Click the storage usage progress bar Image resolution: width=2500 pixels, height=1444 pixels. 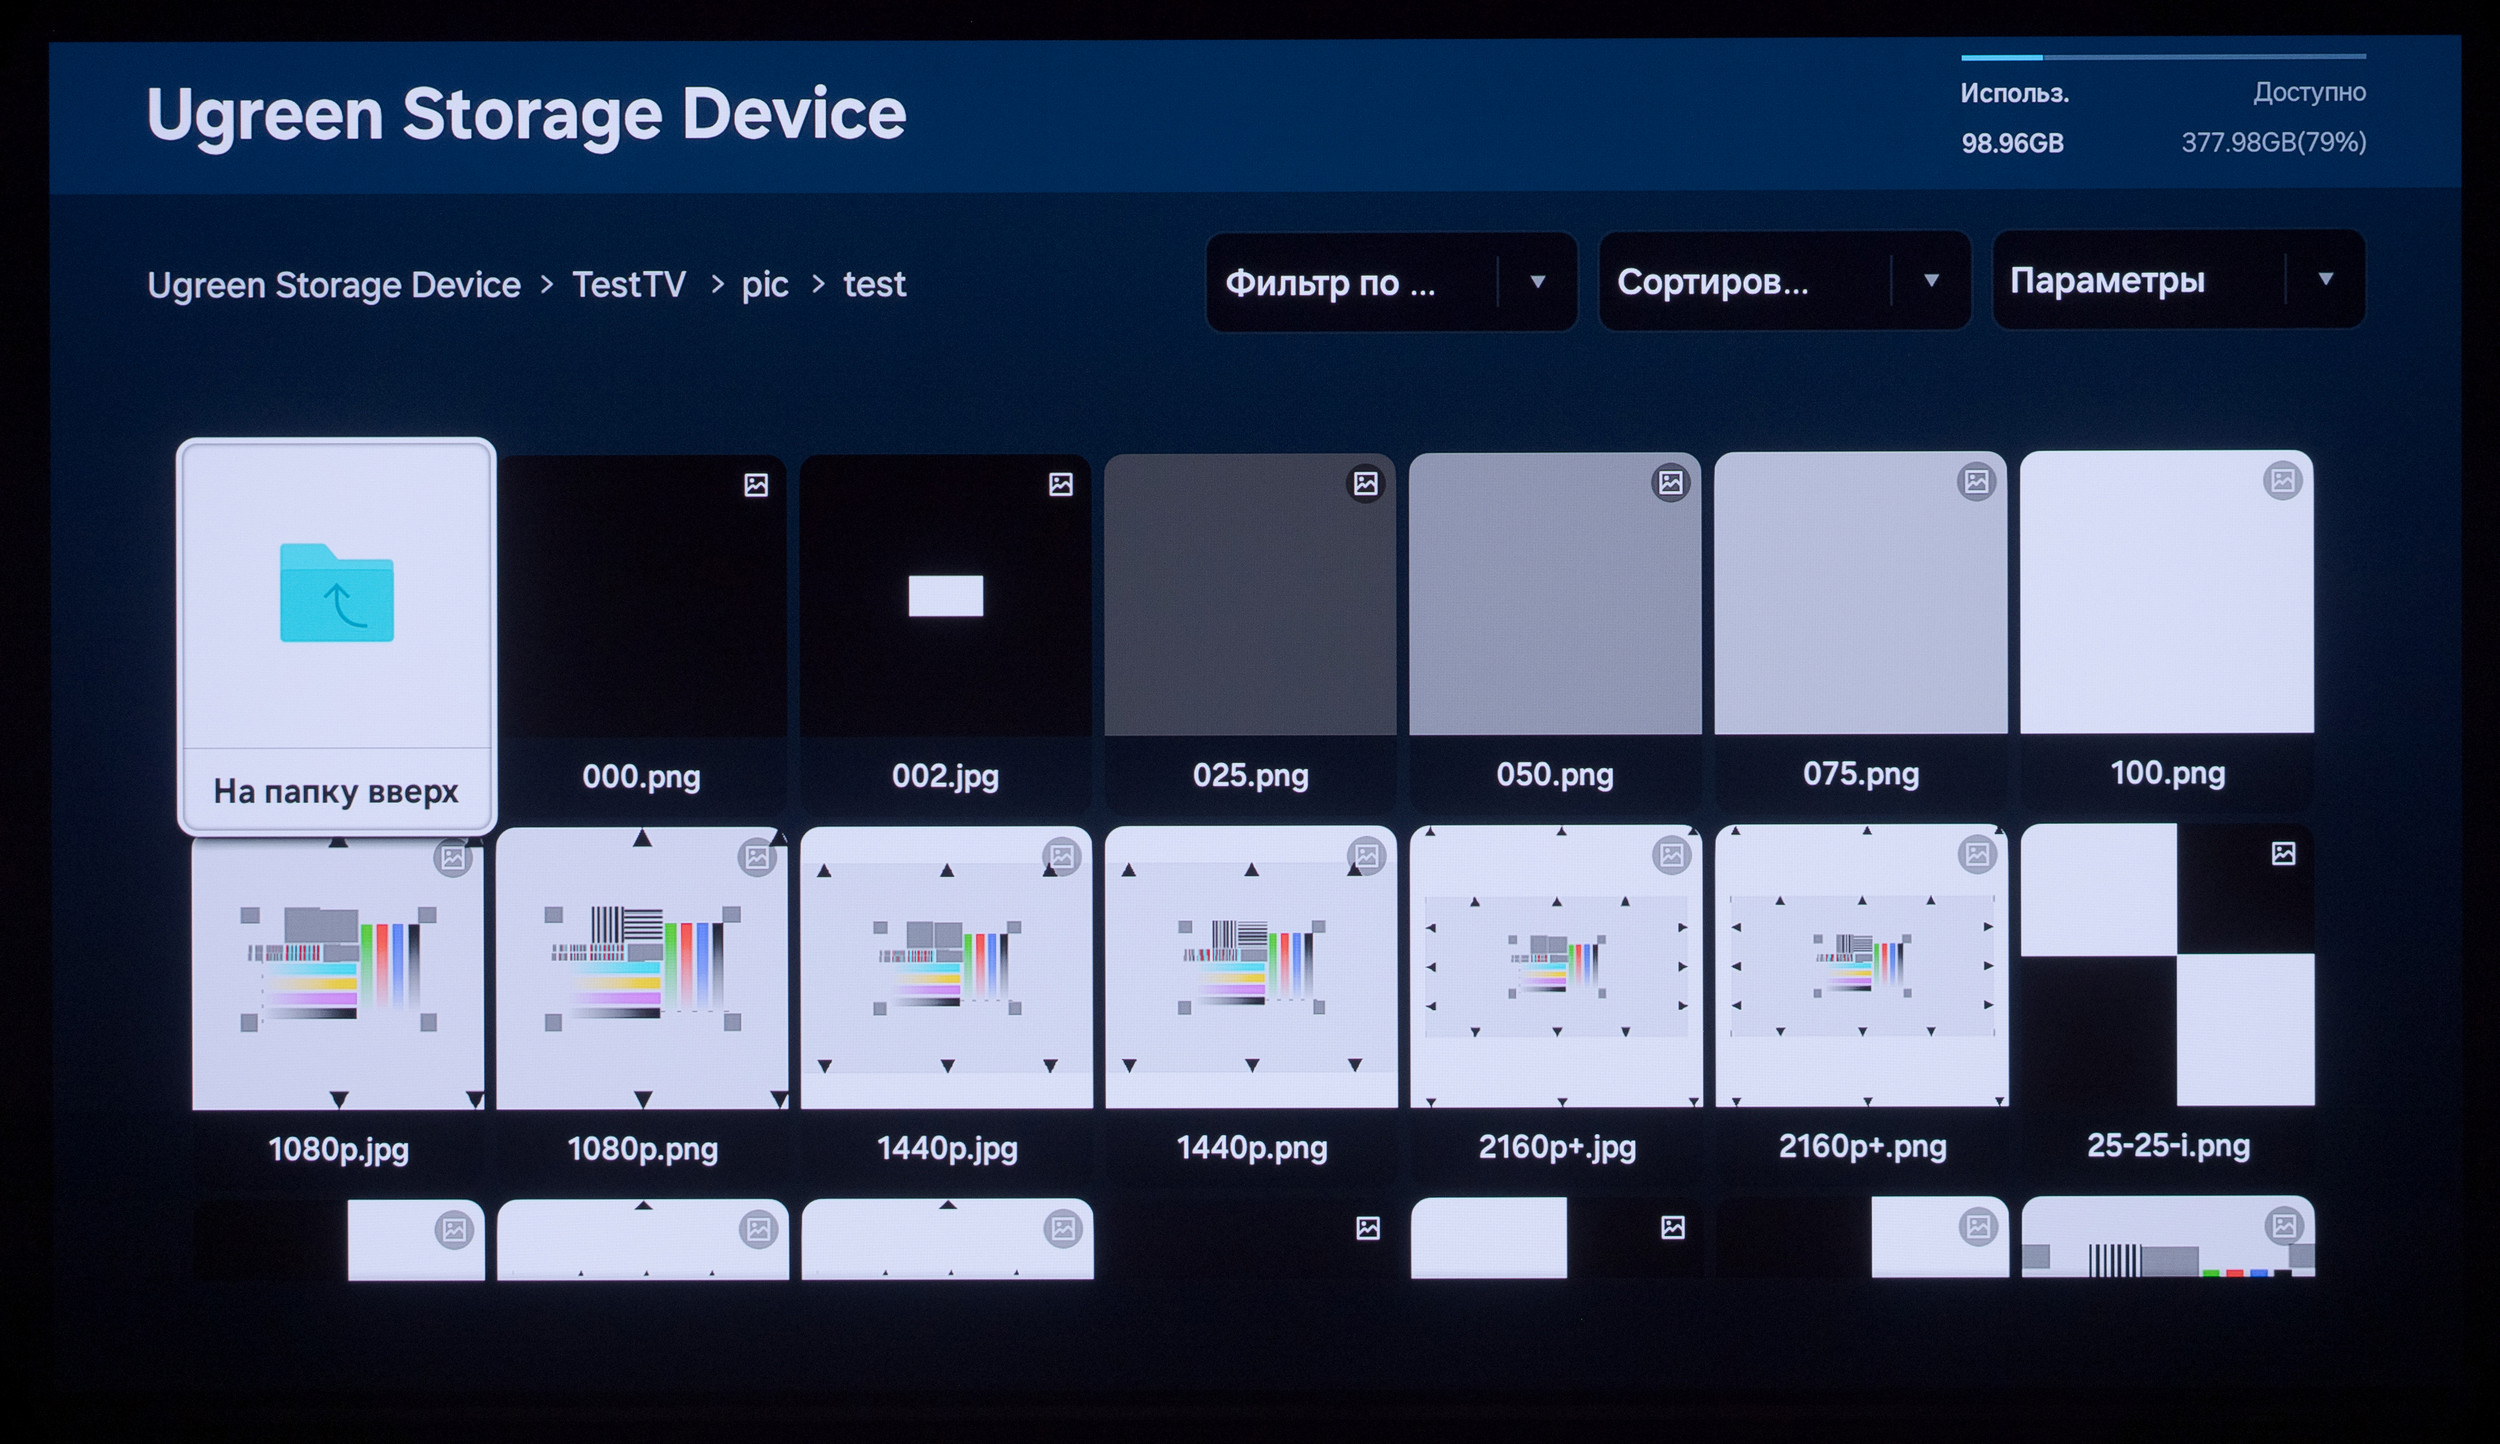pos(2162,57)
